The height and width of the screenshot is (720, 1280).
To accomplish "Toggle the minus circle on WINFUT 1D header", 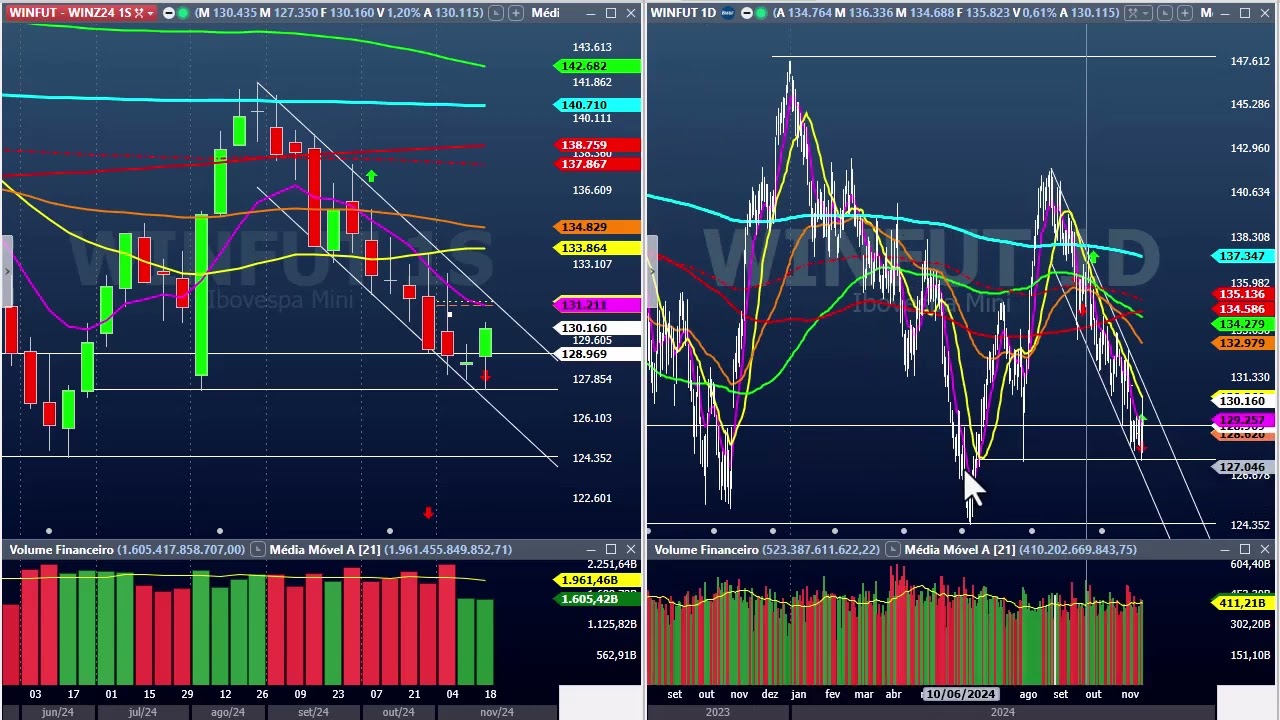I will click(x=747, y=13).
